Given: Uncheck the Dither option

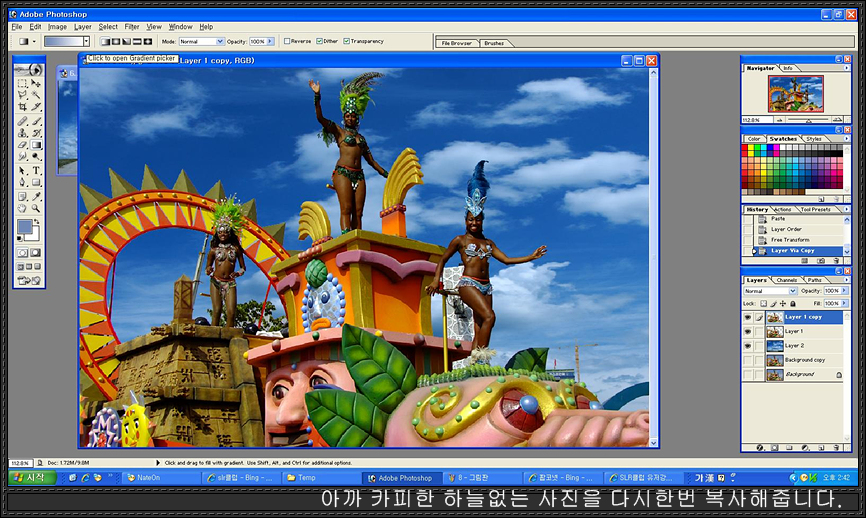Looking at the screenshot, I should click(320, 42).
